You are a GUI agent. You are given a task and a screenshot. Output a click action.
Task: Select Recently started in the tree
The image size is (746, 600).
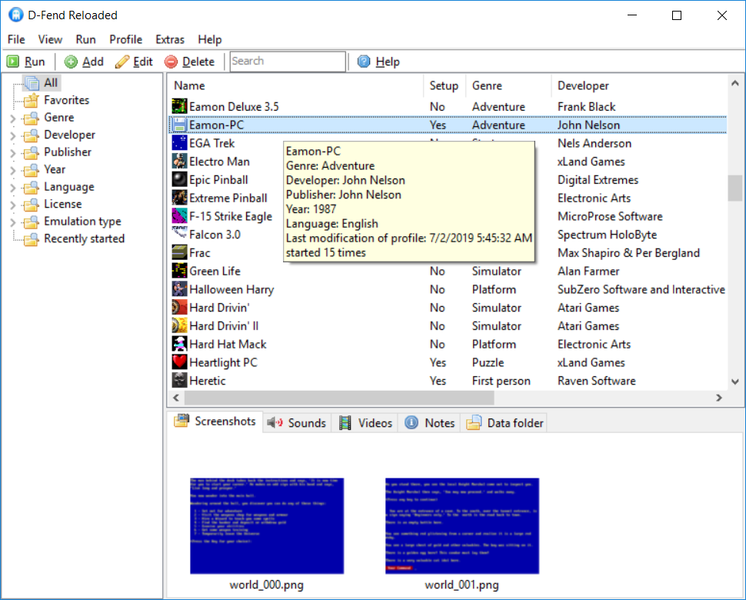pyautogui.click(x=84, y=239)
